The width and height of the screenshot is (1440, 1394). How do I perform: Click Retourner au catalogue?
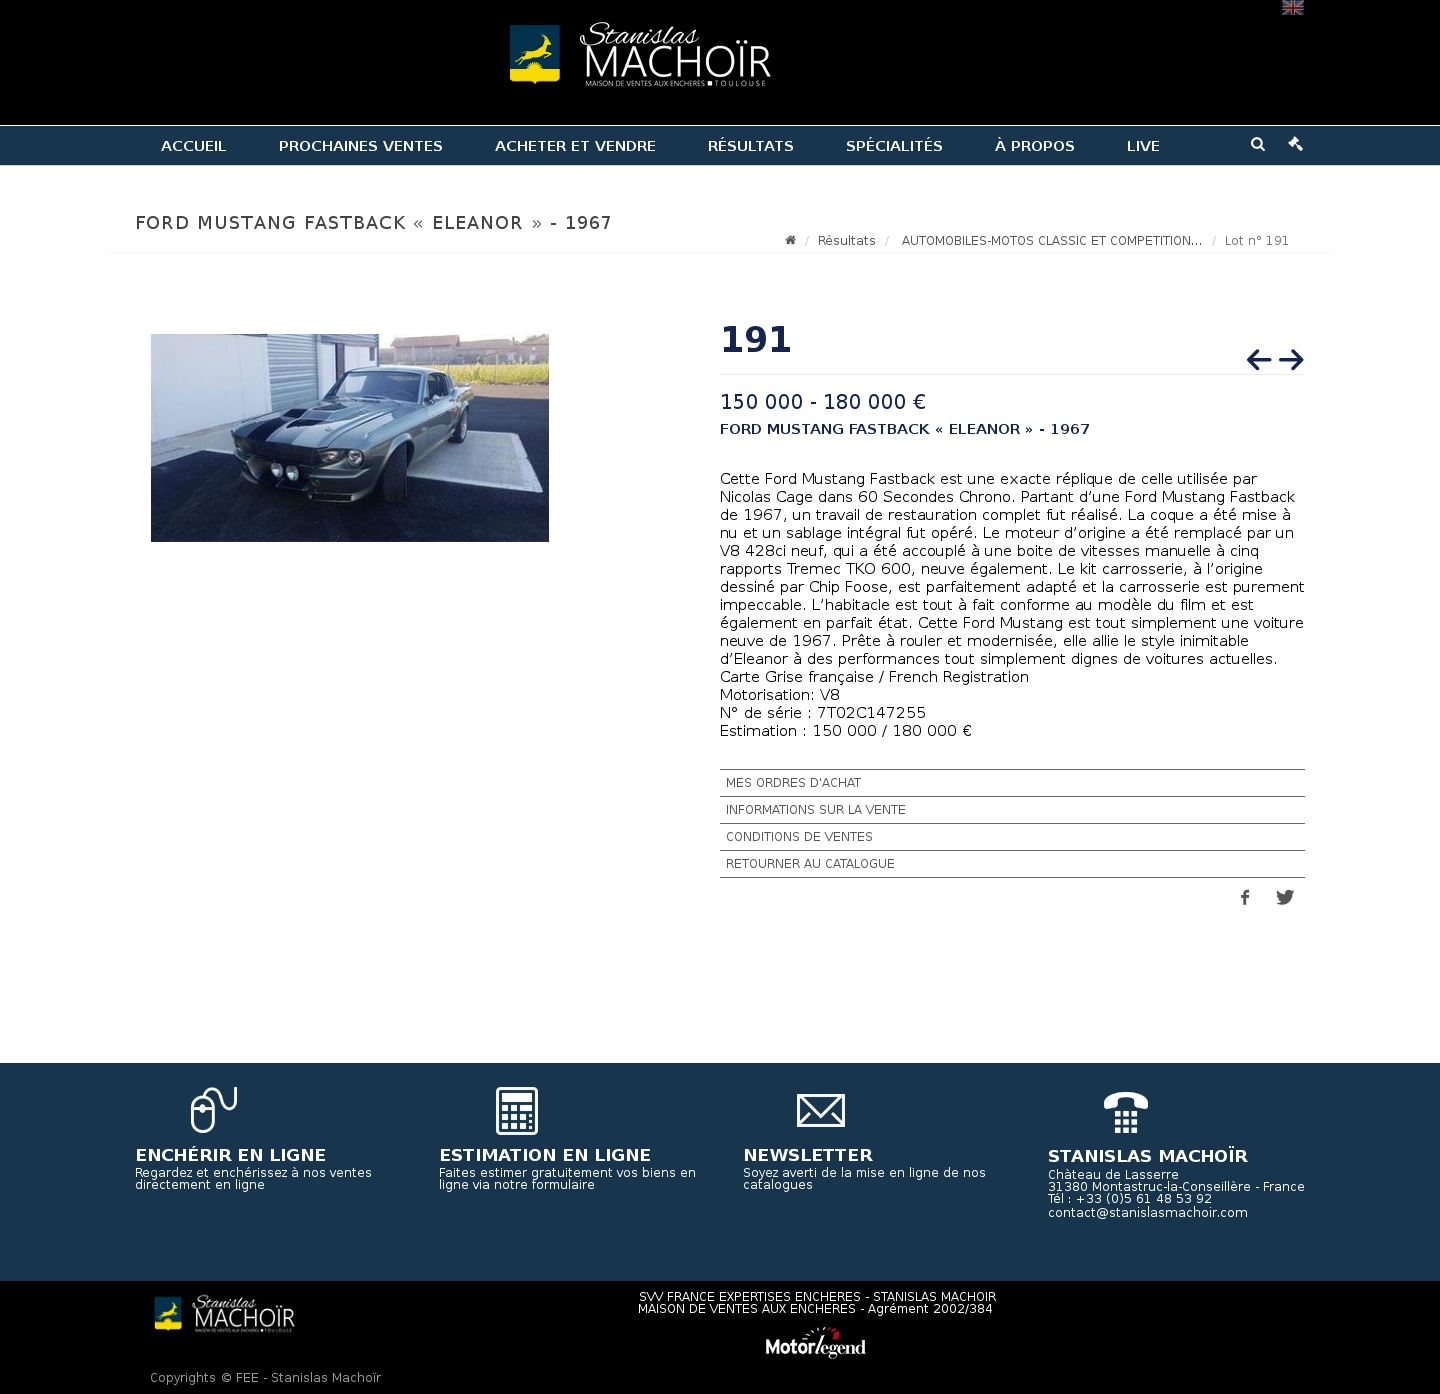(x=1012, y=864)
